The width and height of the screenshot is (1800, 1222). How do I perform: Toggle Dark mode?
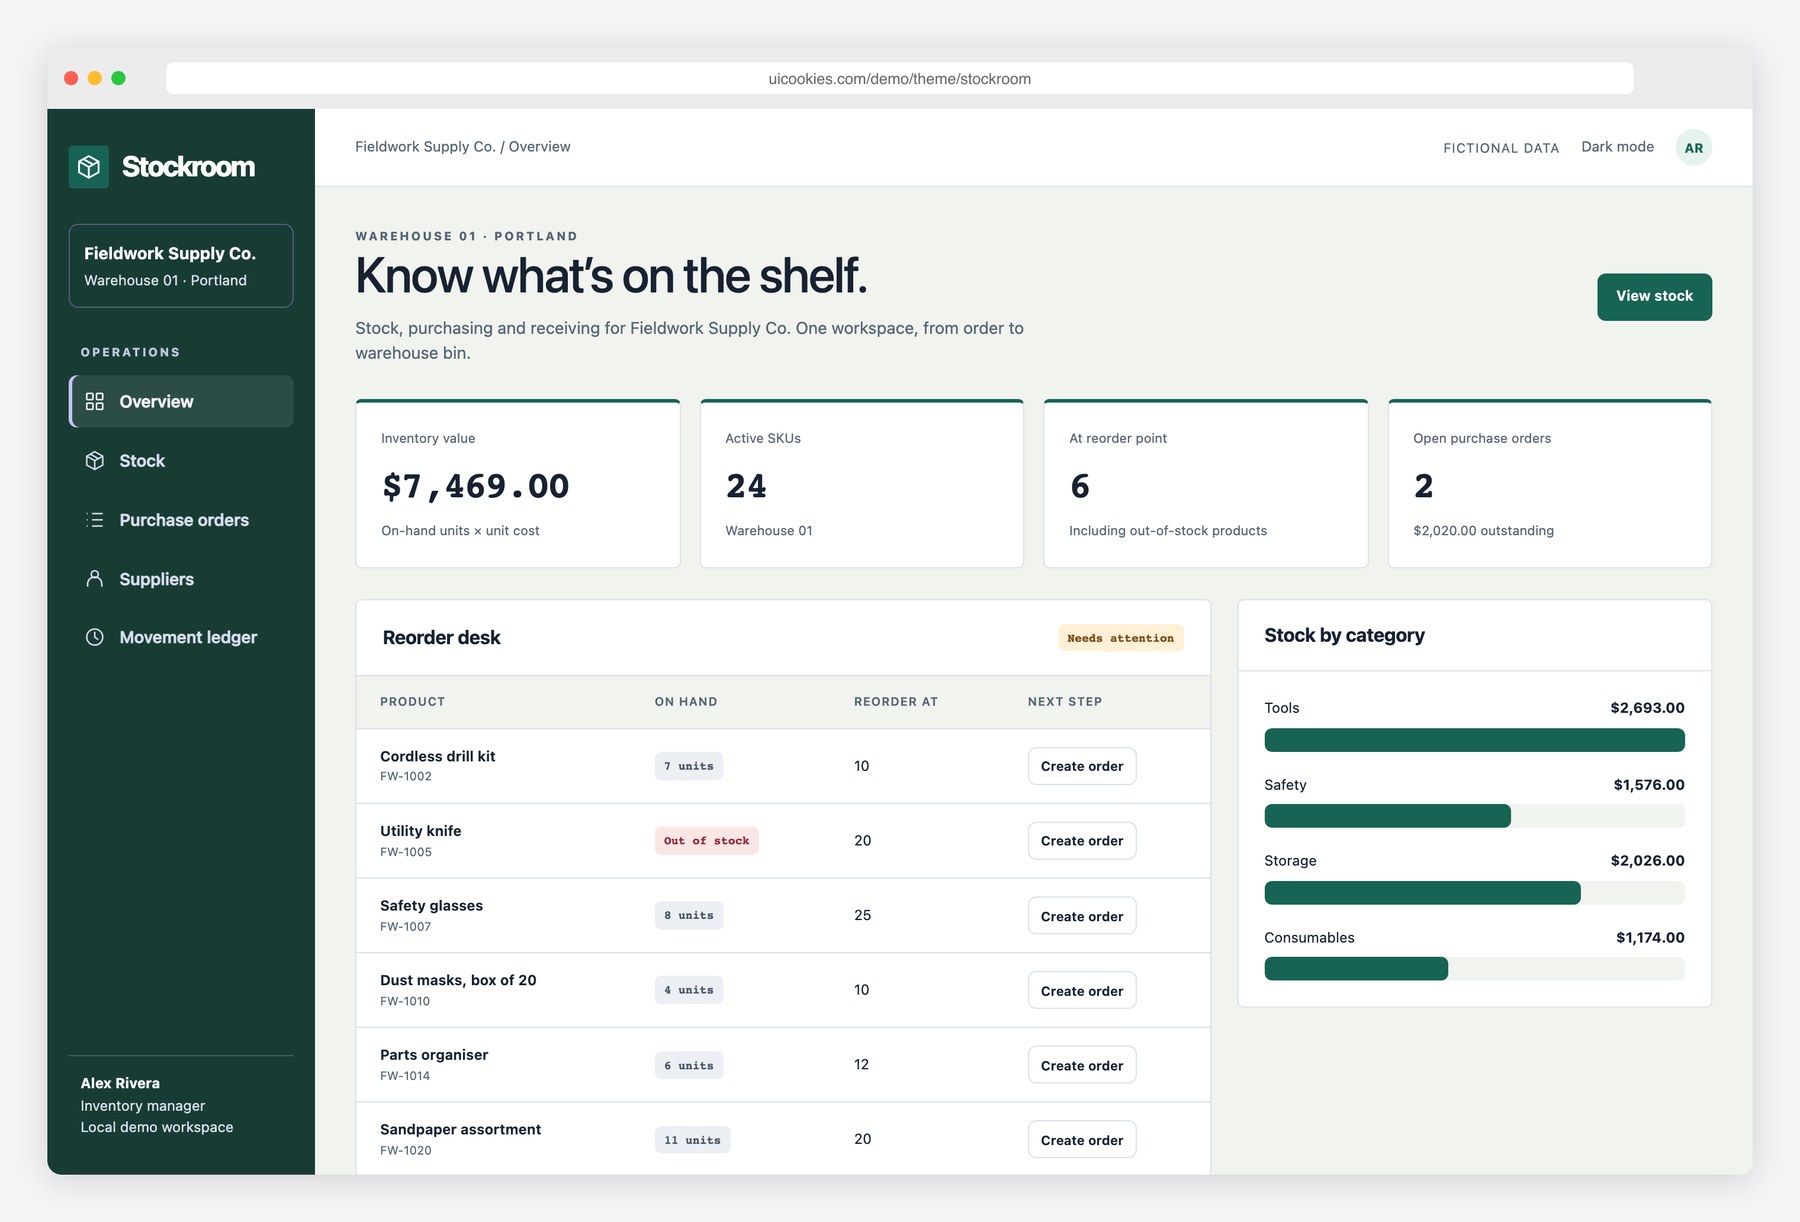tap(1617, 147)
